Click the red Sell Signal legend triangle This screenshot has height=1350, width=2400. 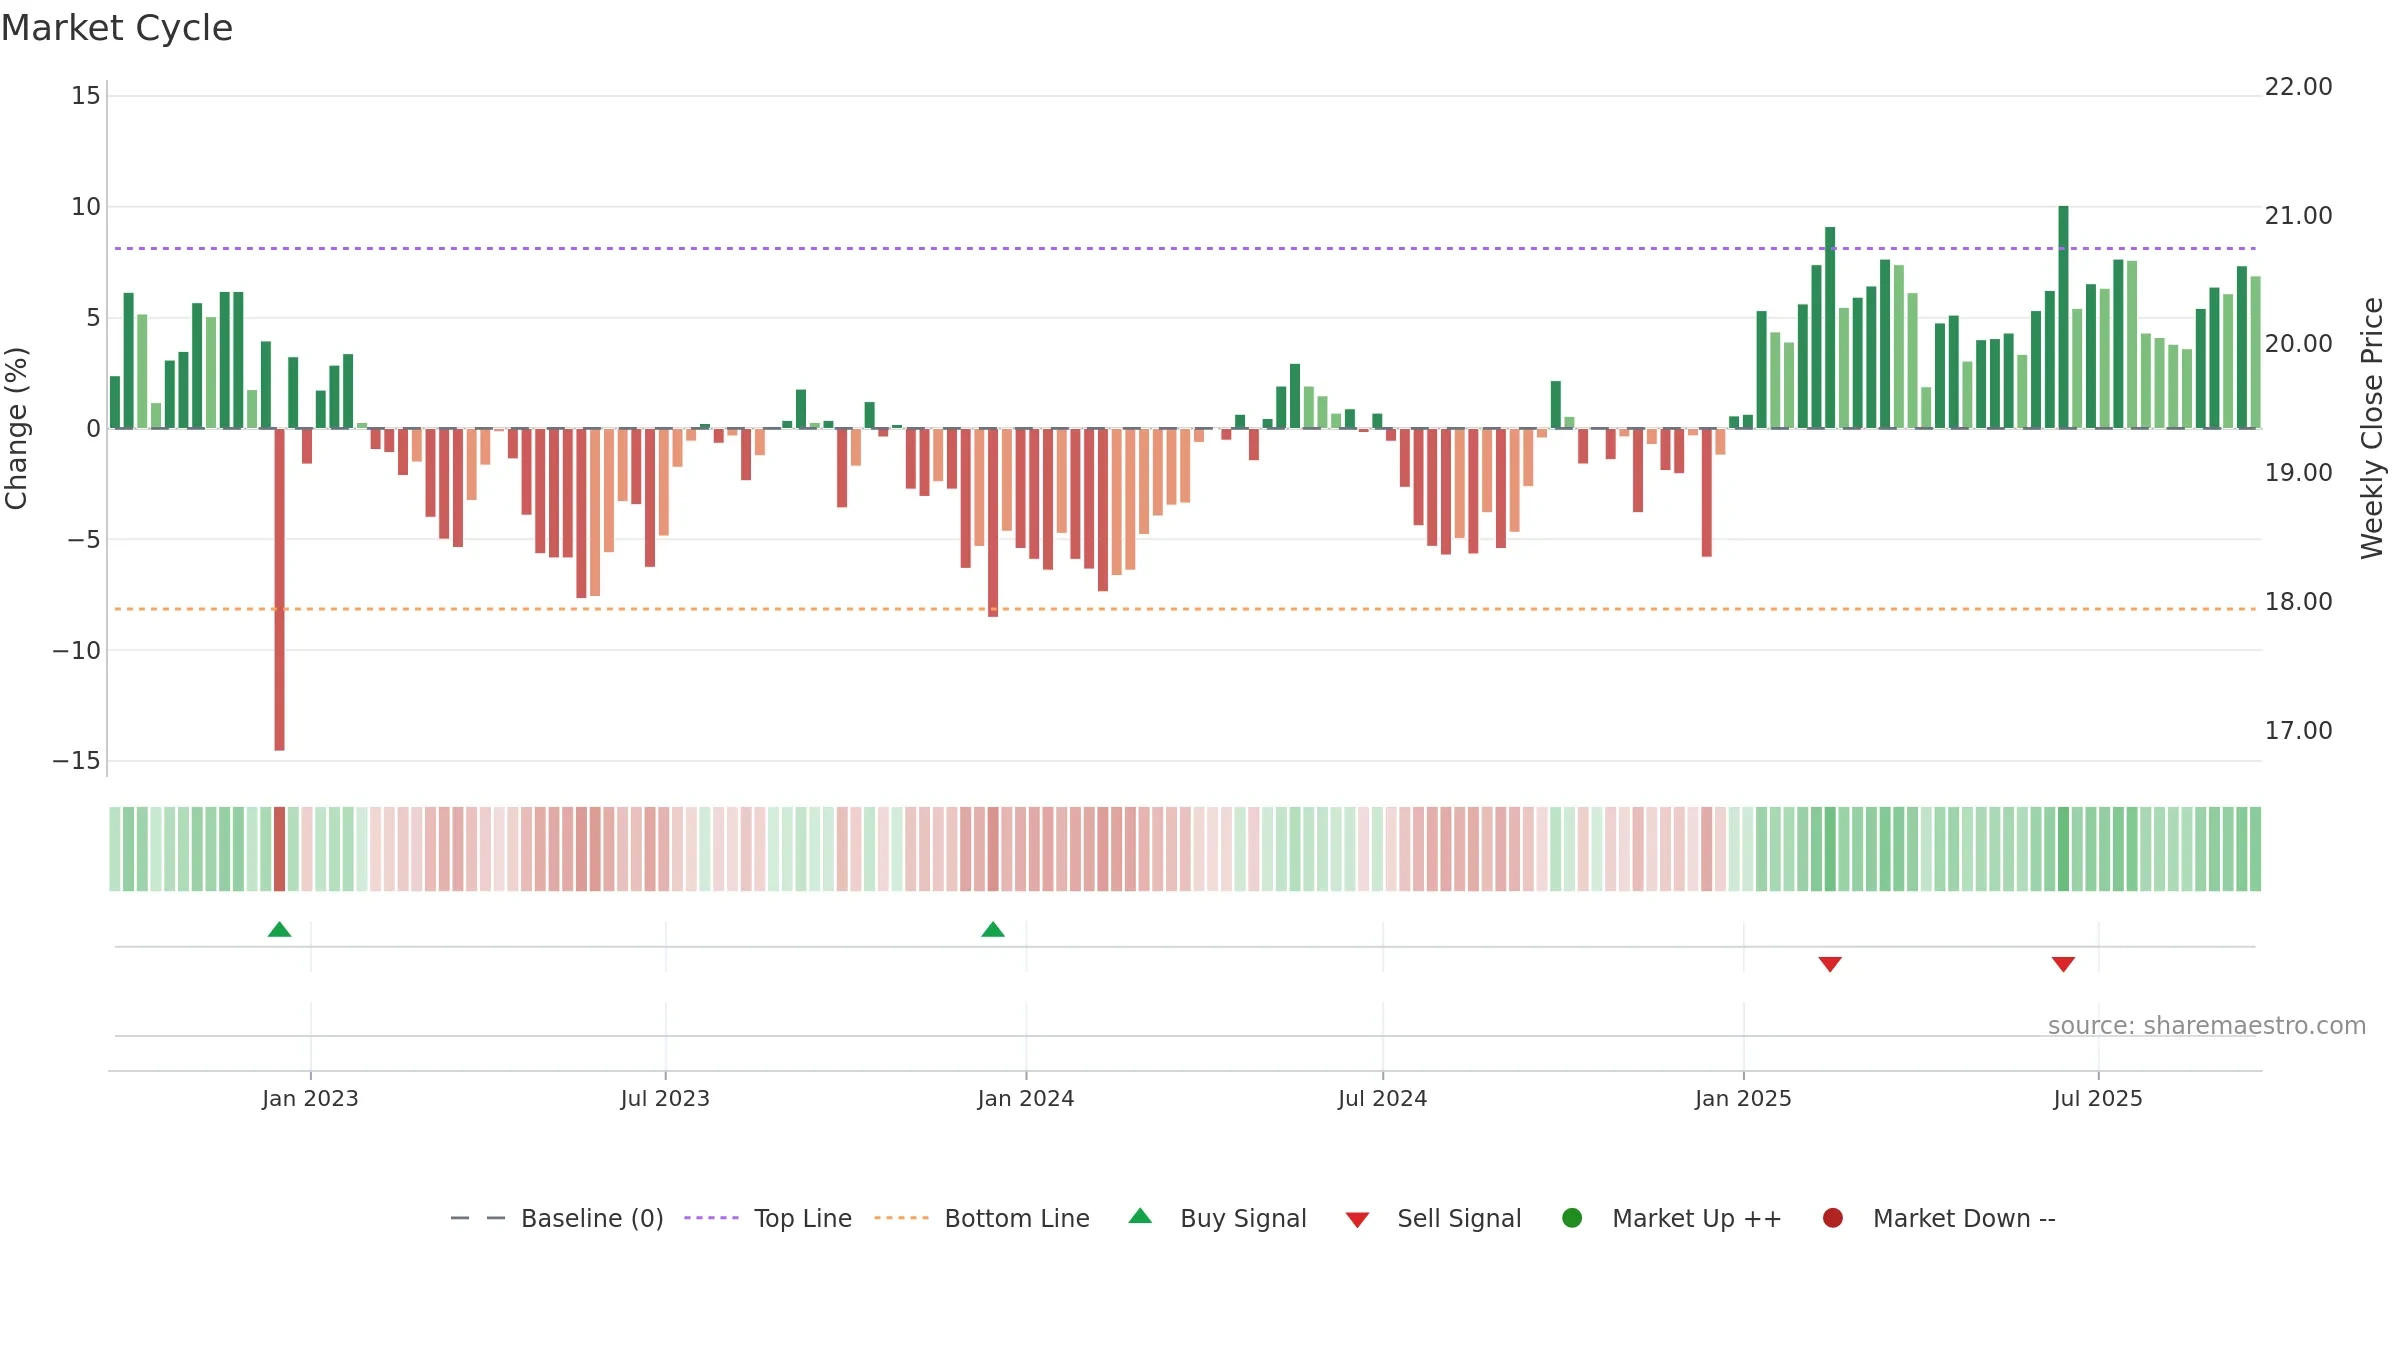[x=1357, y=1220]
